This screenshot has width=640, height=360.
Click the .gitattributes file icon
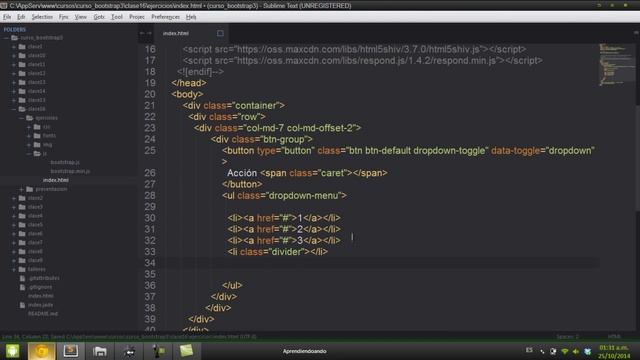22,278
